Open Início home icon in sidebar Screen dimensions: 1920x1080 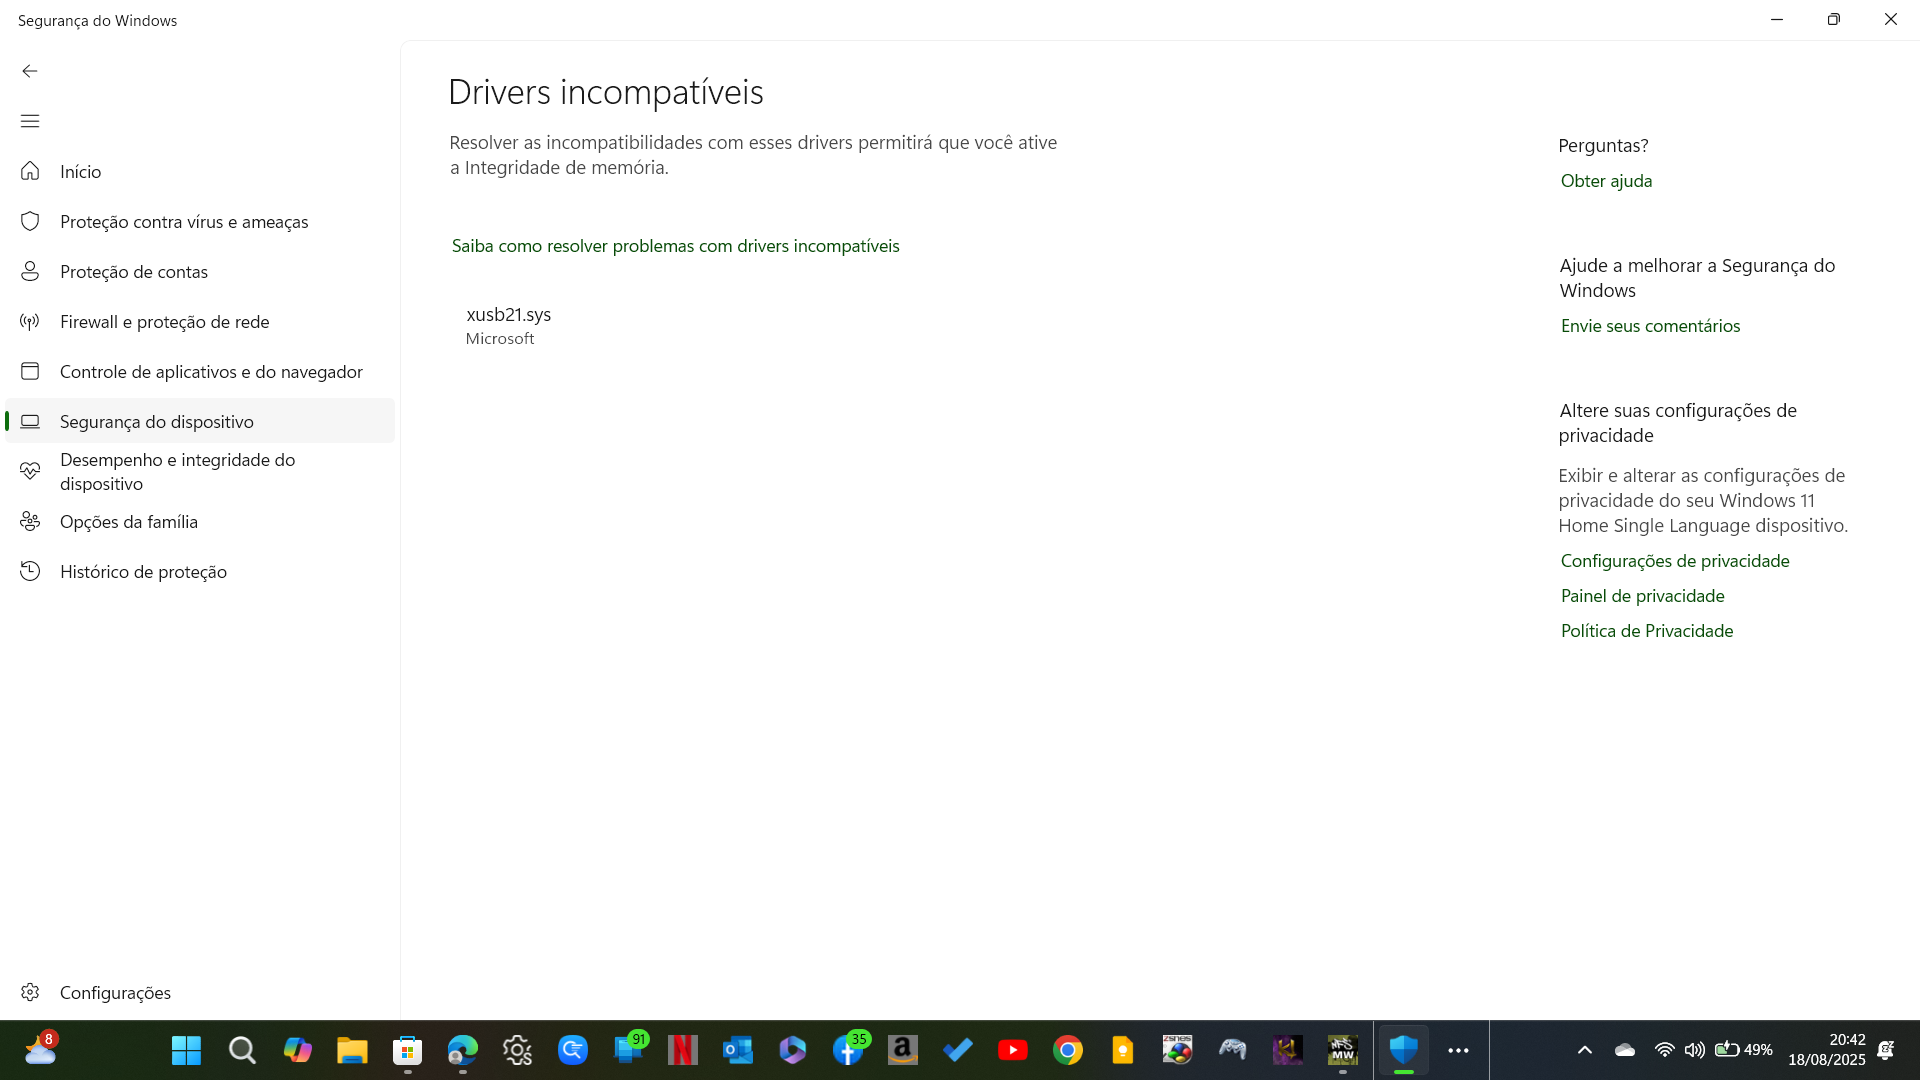(x=30, y=171)
